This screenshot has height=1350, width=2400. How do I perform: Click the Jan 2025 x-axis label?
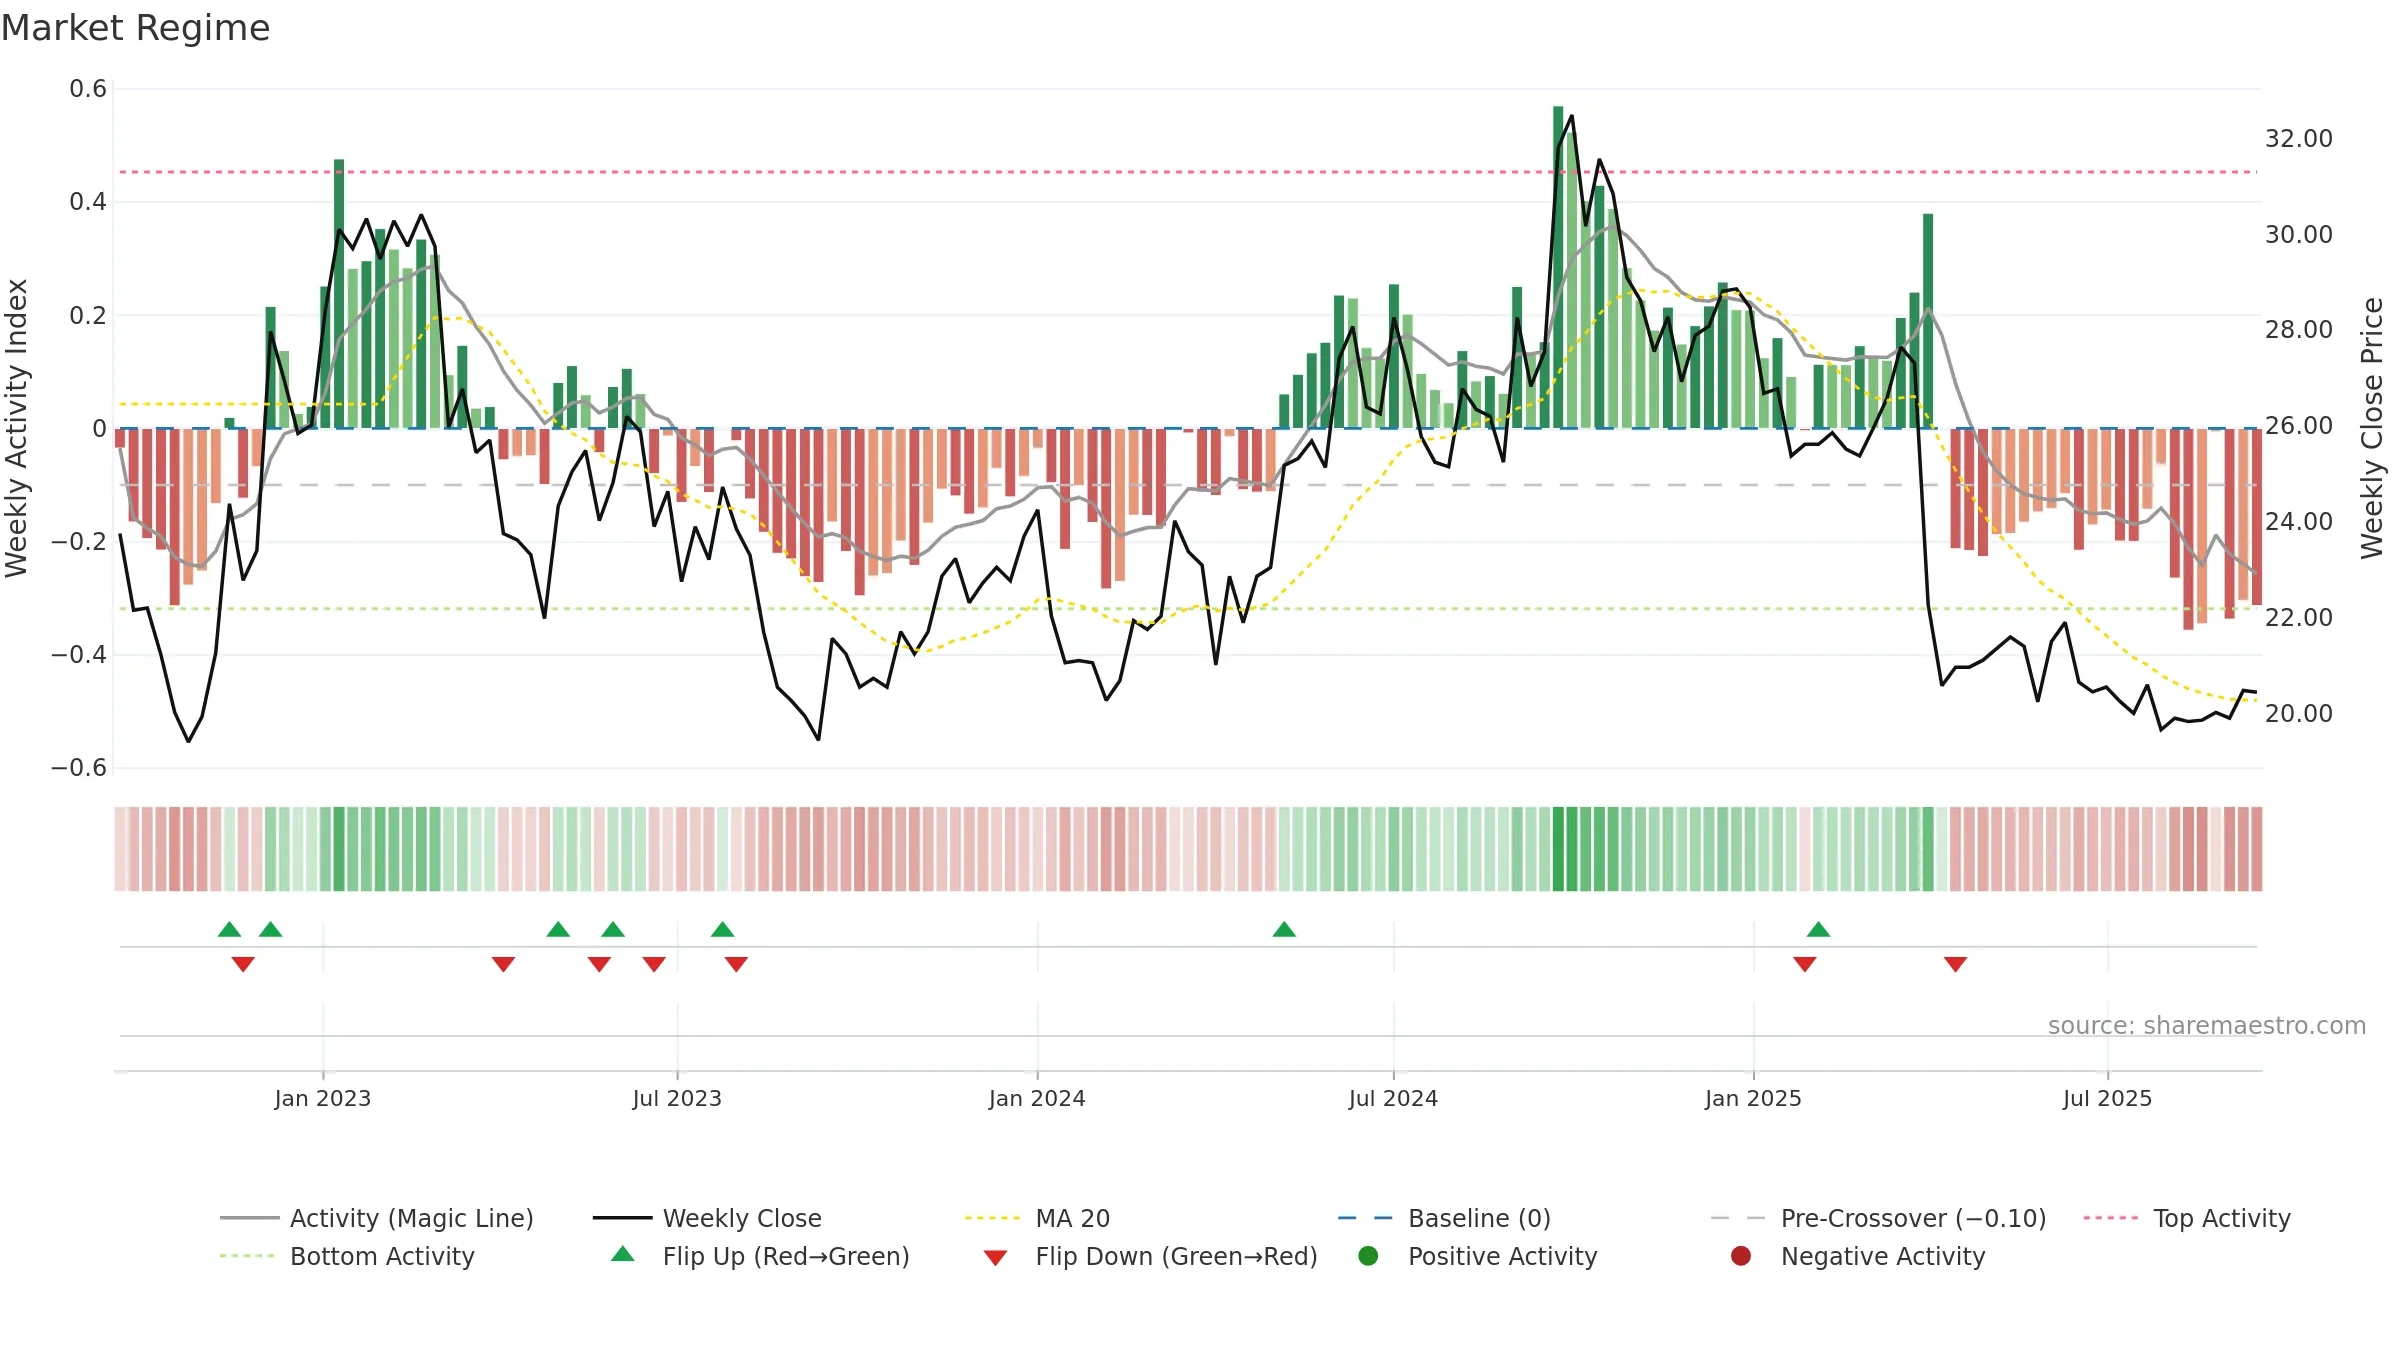click(1753, 1099)
